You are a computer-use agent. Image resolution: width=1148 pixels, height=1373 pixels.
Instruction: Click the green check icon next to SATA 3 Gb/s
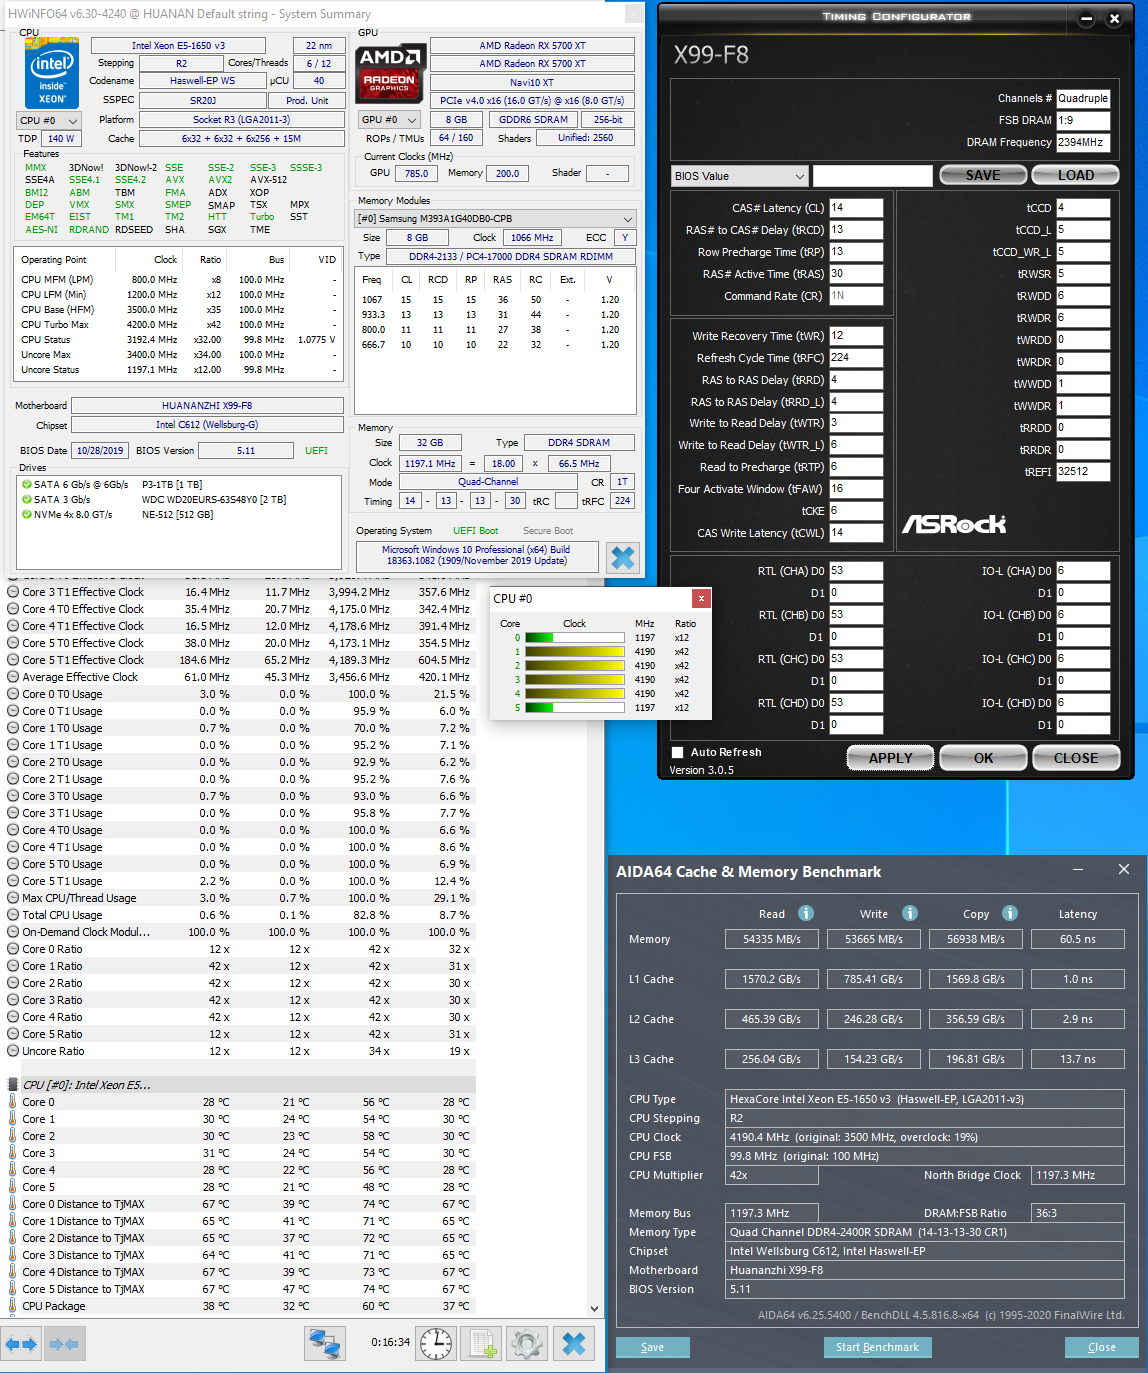27,499
